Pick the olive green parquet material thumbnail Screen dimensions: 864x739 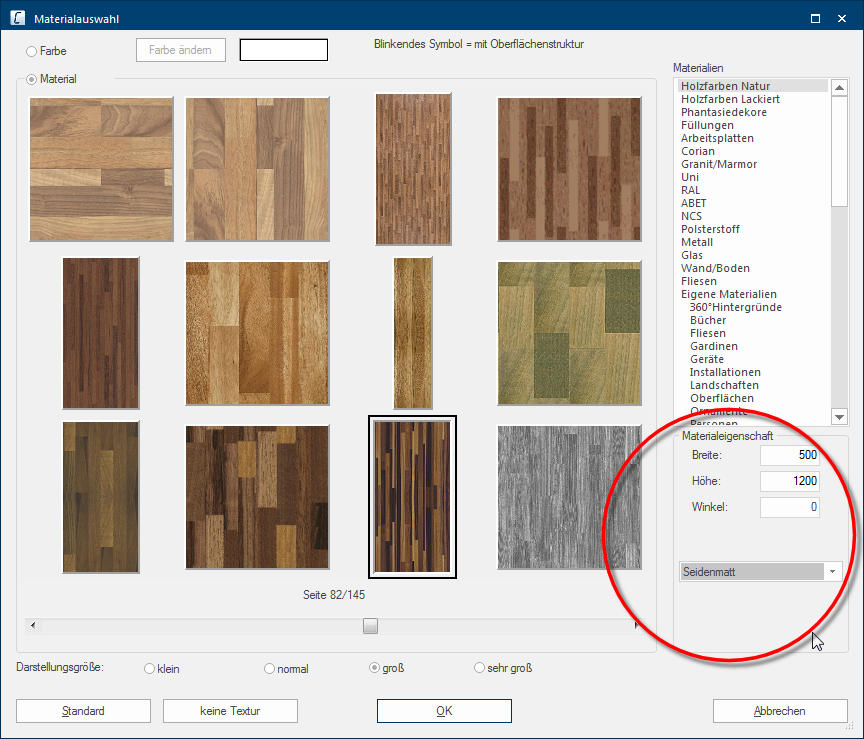pos(568,334)
